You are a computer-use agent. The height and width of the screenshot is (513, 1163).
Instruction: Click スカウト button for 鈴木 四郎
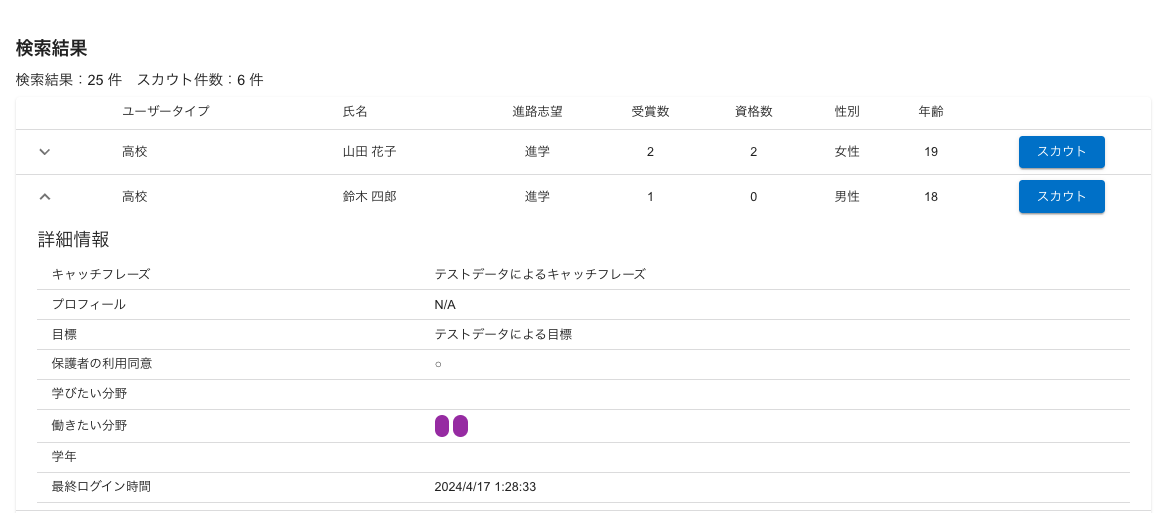(x=1061, y=196)
